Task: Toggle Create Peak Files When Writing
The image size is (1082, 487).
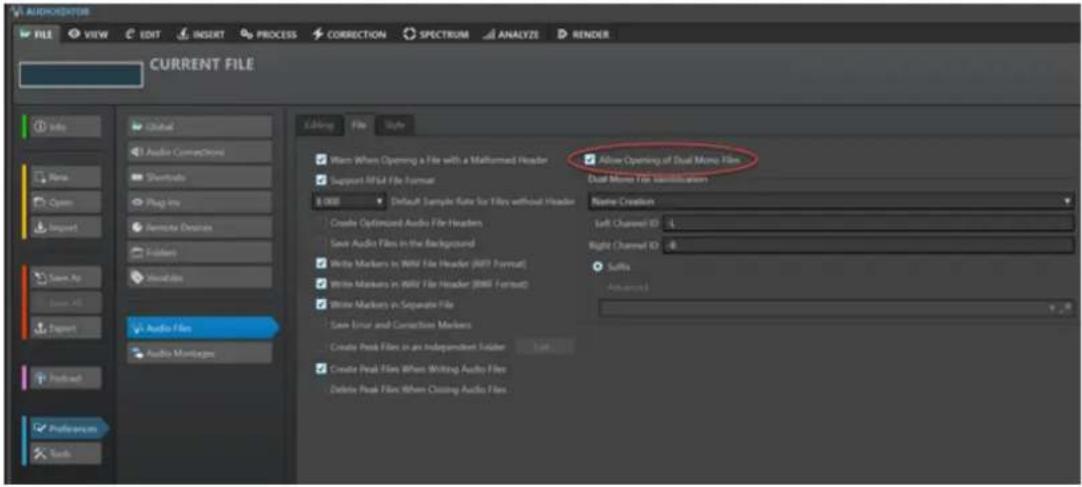Action: 321,369
